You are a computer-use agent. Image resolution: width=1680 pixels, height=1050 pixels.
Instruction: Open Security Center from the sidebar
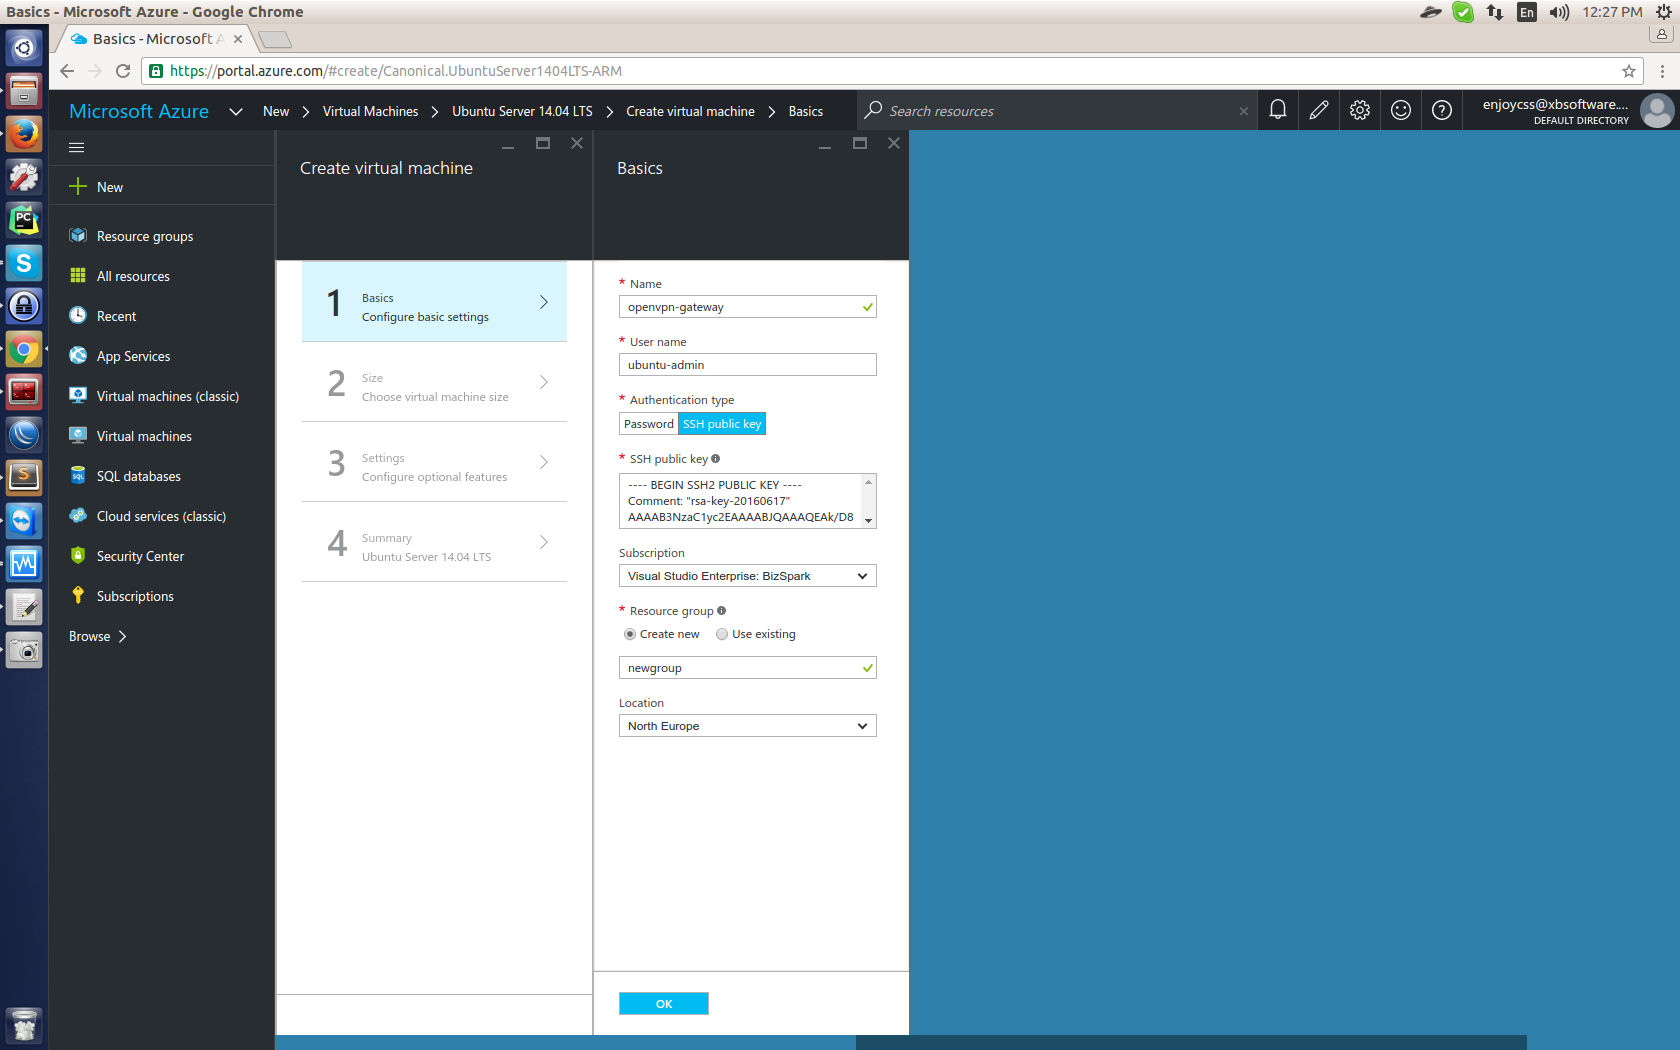tap(140, 555)
